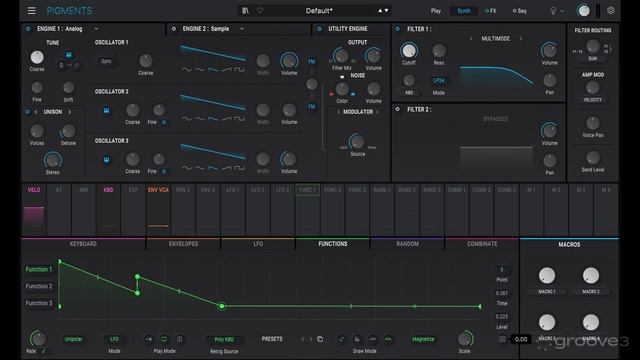Click the Rate sync icon beside Rate
Image resolution: width=640 pixels, height=360 pixels.
click(x=44, y=351)
